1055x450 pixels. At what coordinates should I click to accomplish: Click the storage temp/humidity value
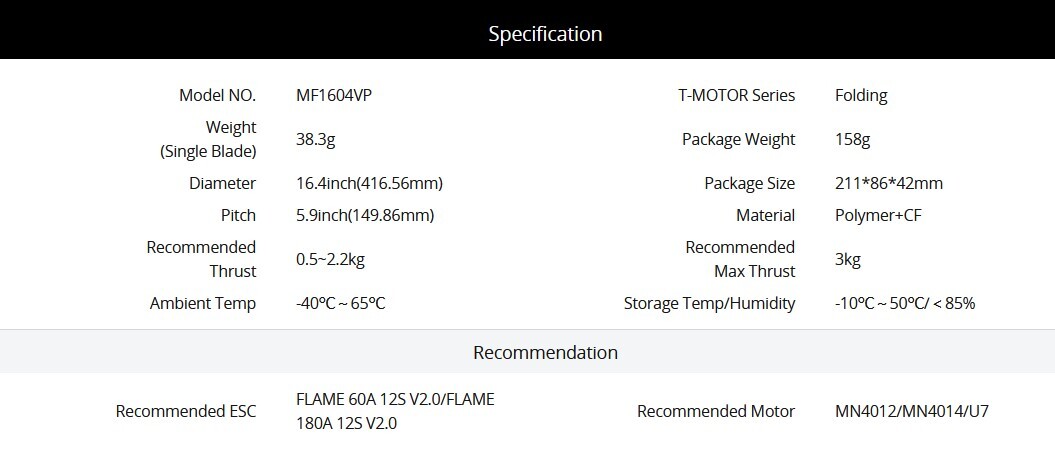tap(905, 303)
